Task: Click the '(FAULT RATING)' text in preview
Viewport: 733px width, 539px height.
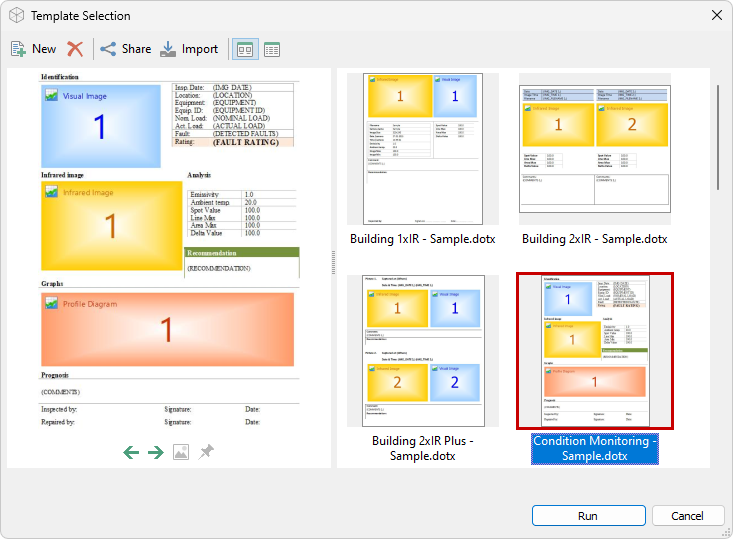Action: click(x=246, y=143)
